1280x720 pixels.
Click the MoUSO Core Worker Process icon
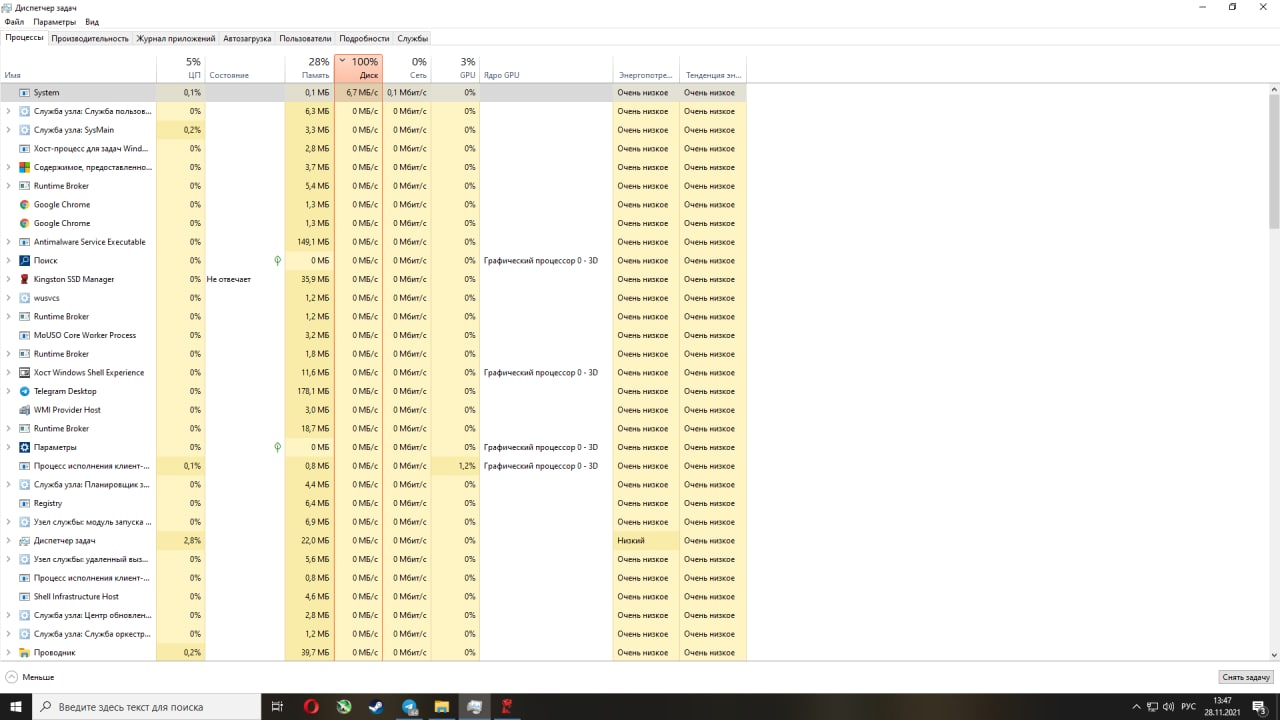25,335
